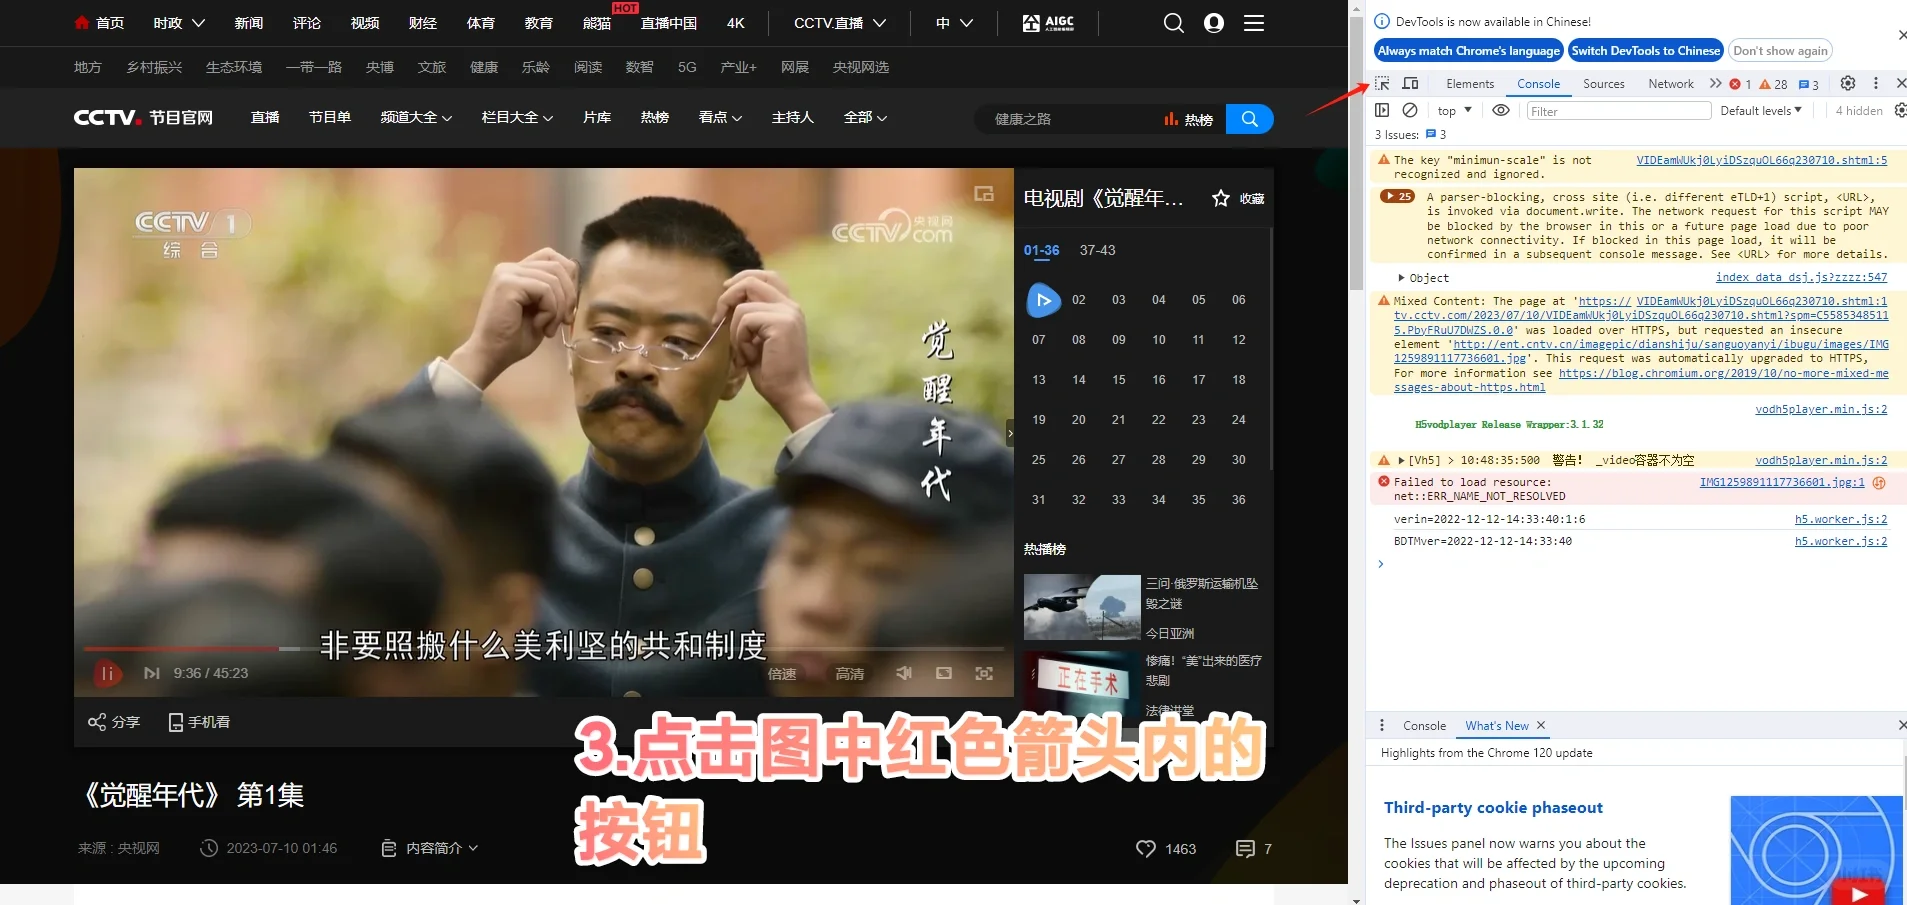Viewport: 1907px width, 905px height.
Task: Clear the console with the block icon
Action: pos(1408,110)
